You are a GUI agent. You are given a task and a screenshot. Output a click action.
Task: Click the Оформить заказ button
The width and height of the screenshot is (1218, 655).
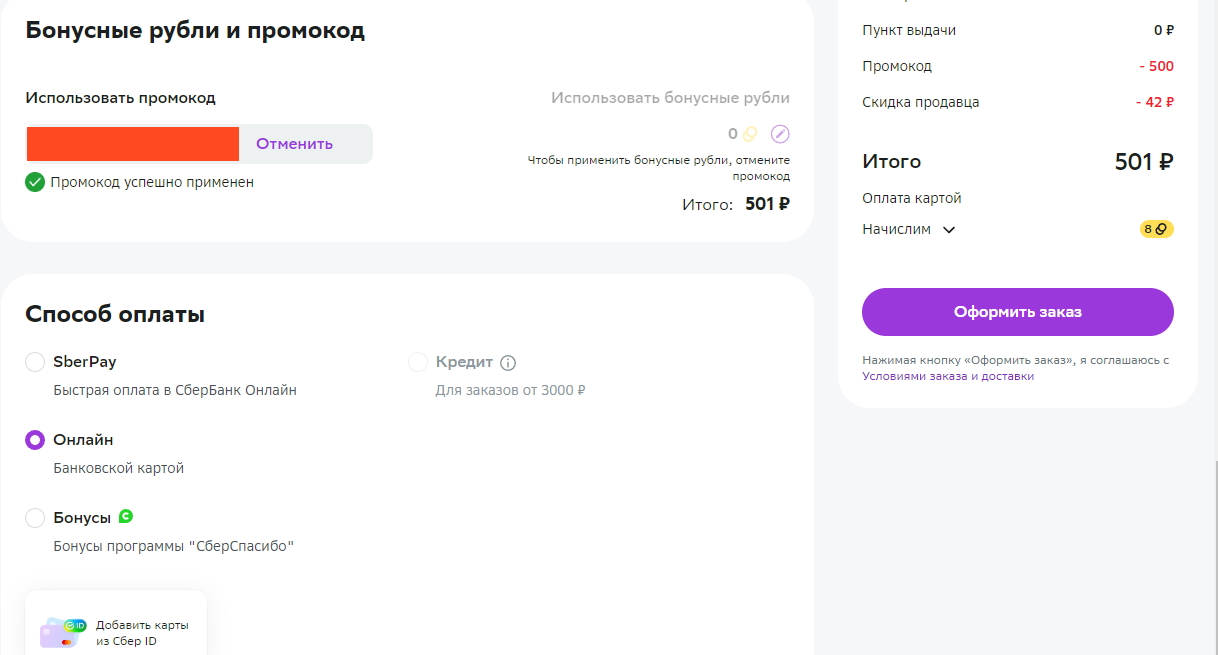pos(1018,312)
